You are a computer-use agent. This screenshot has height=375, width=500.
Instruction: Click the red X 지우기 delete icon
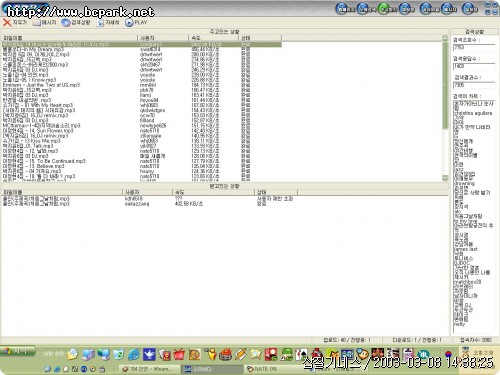[x=7, y=22]
